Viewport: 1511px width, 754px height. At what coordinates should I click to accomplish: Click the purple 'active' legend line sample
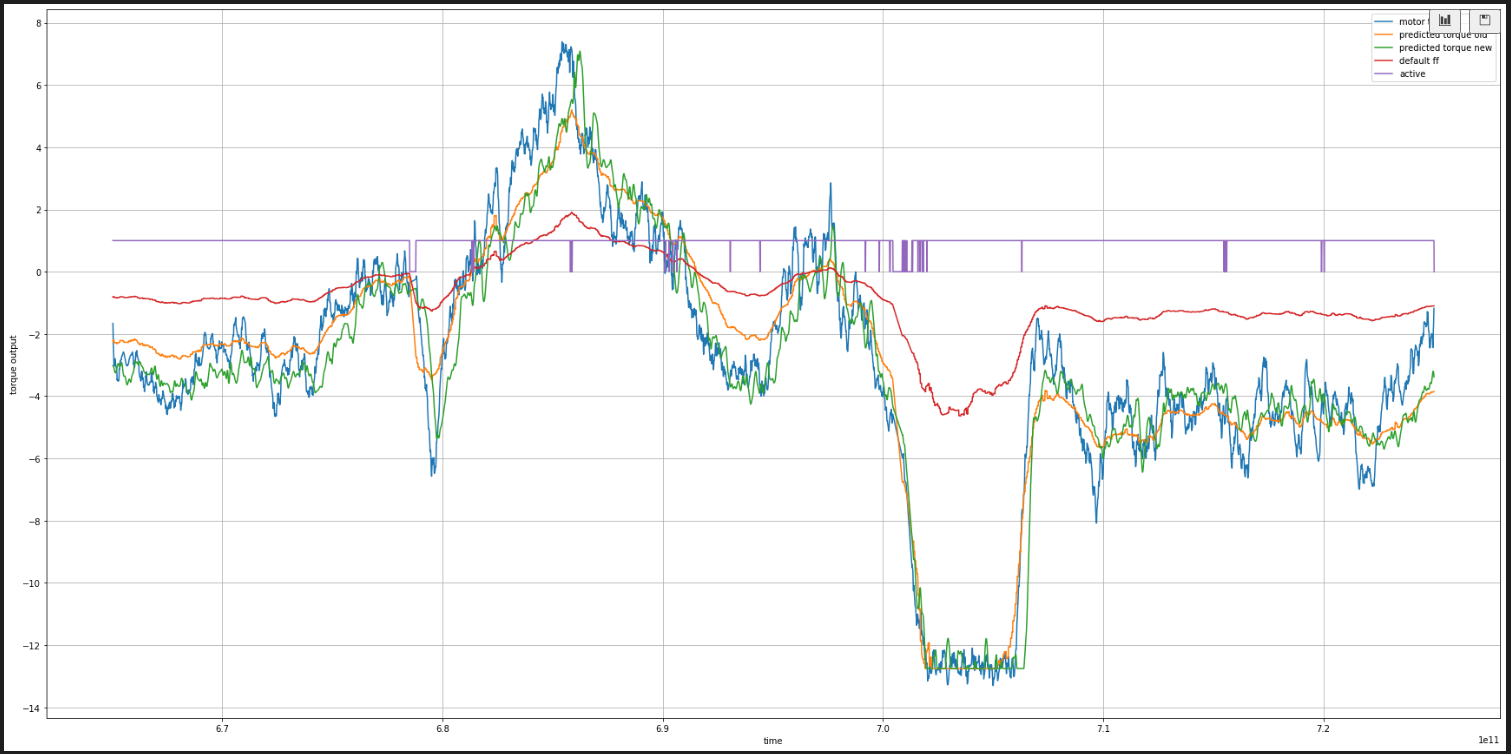(1384, 74)
